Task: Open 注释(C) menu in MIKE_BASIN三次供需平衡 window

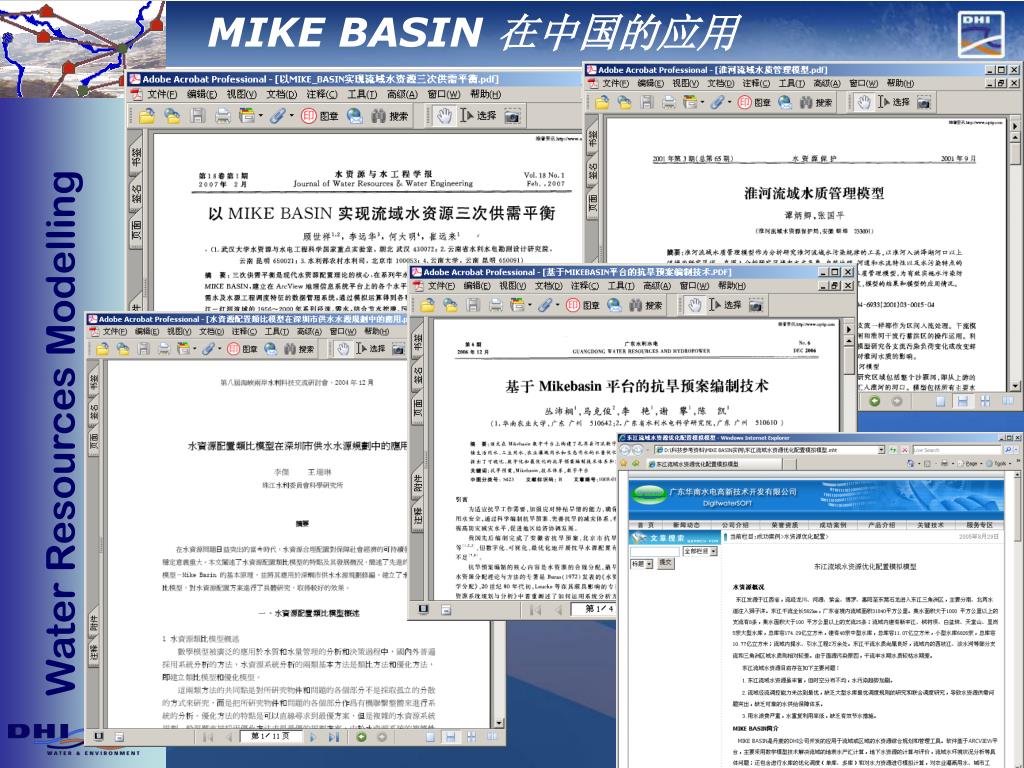Action: (321, 94)
